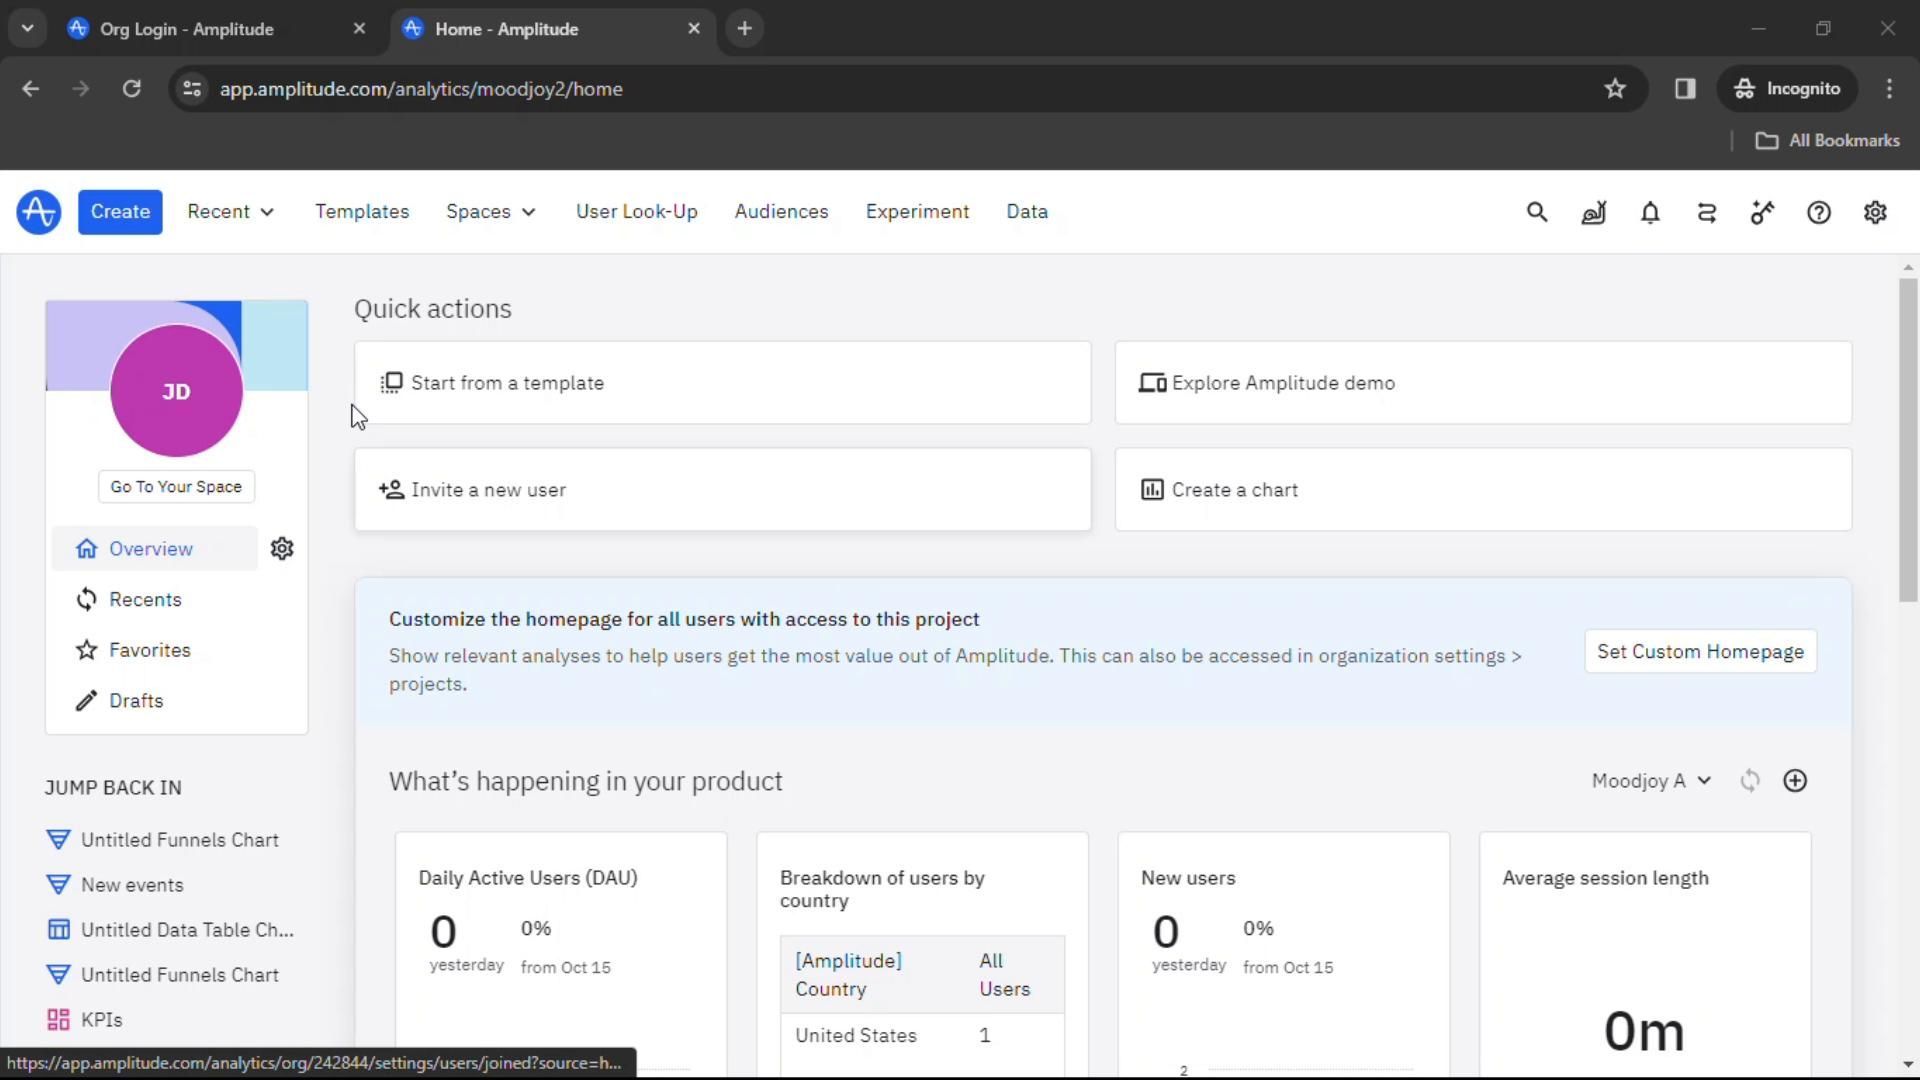Open the sparkle magic wand icon

(x=1762, y=212)
